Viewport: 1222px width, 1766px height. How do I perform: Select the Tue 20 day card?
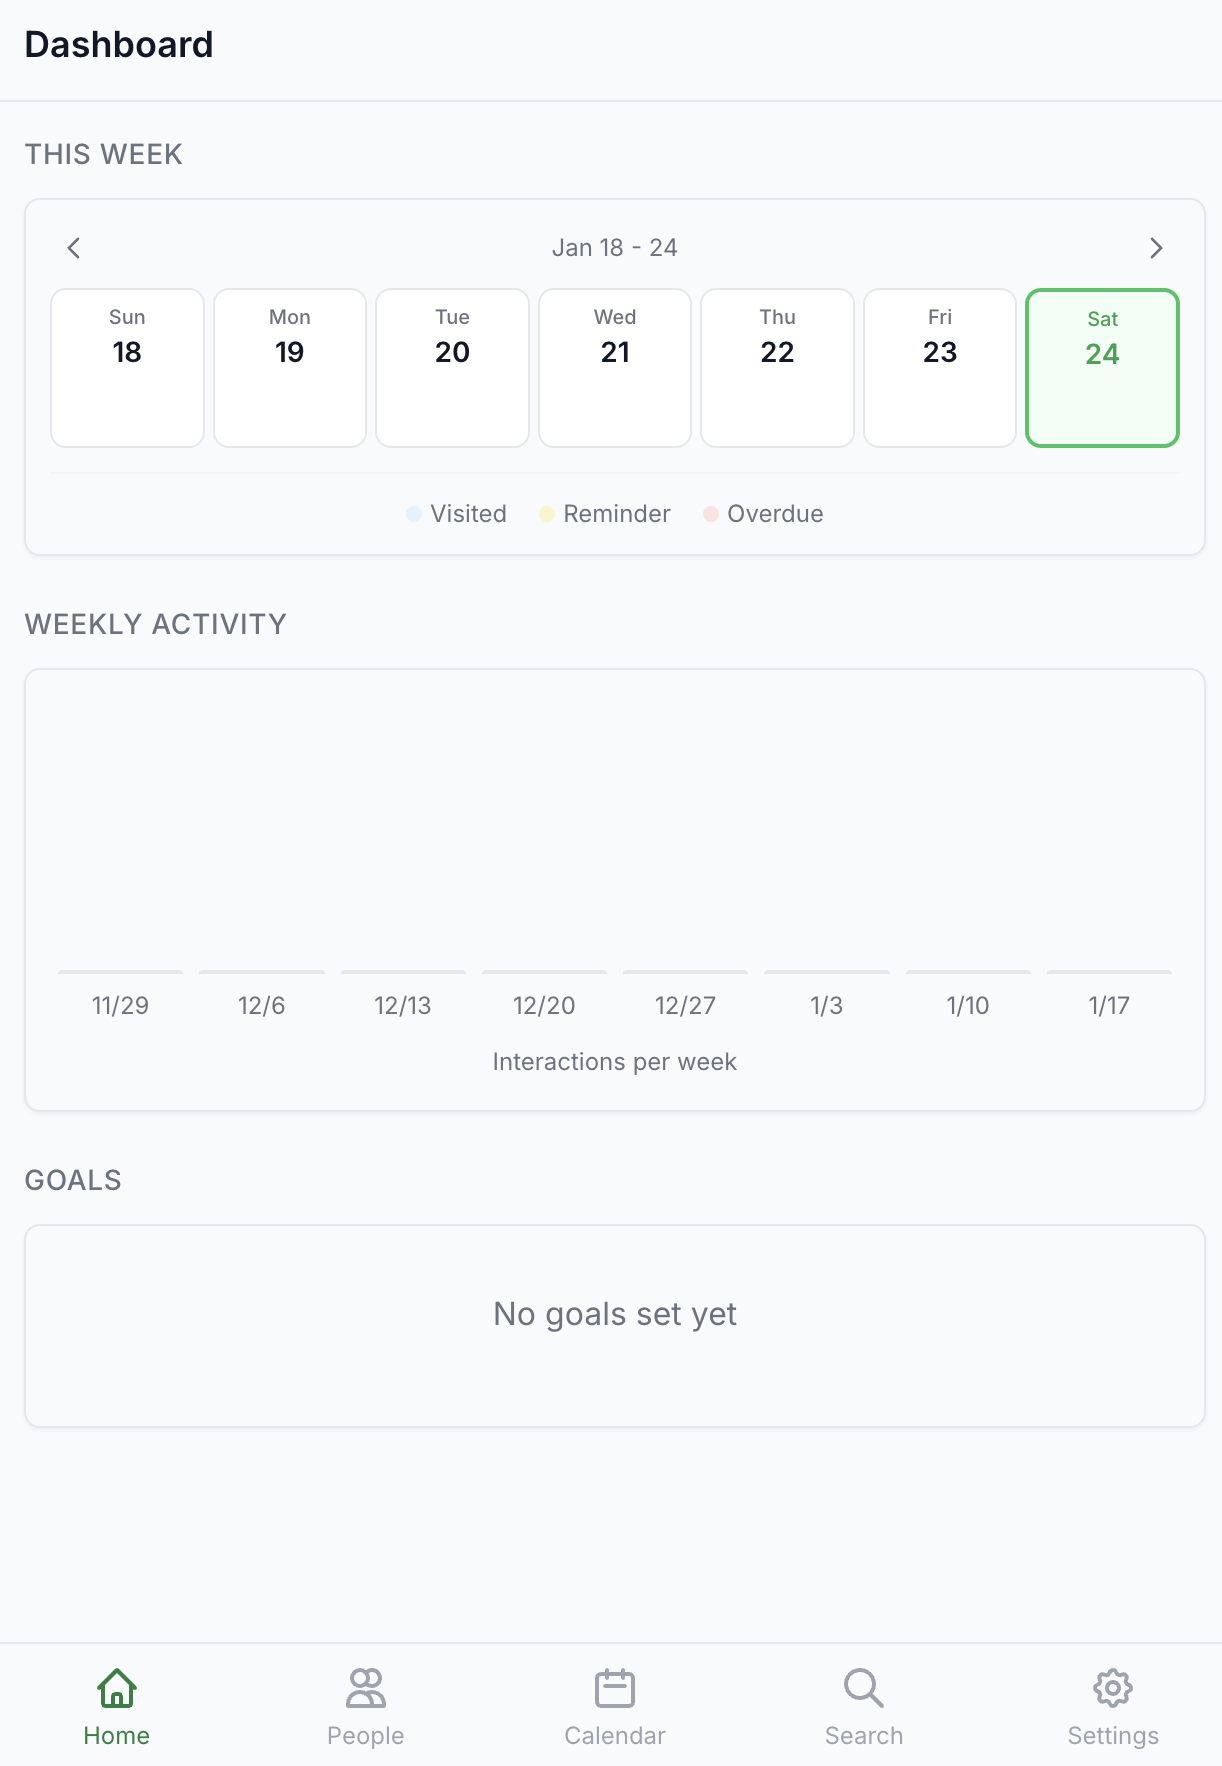pyautogui.click(x=452, y=367)
